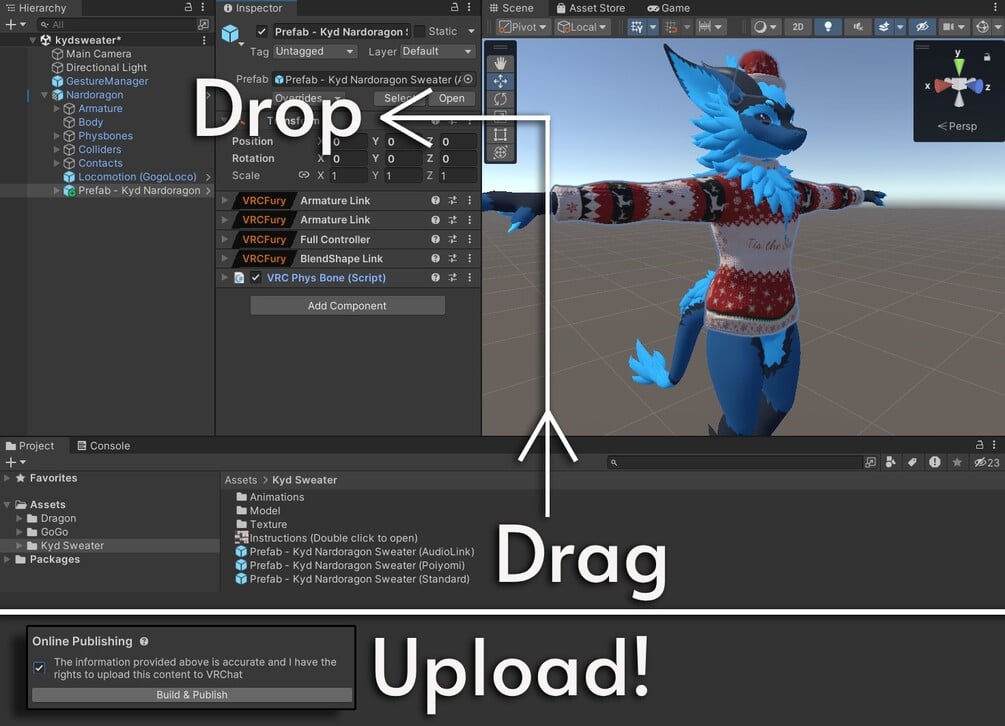Toggle 2D scene view mode
The height and width of the screenshot is (726, 1005).
[797, 26]
